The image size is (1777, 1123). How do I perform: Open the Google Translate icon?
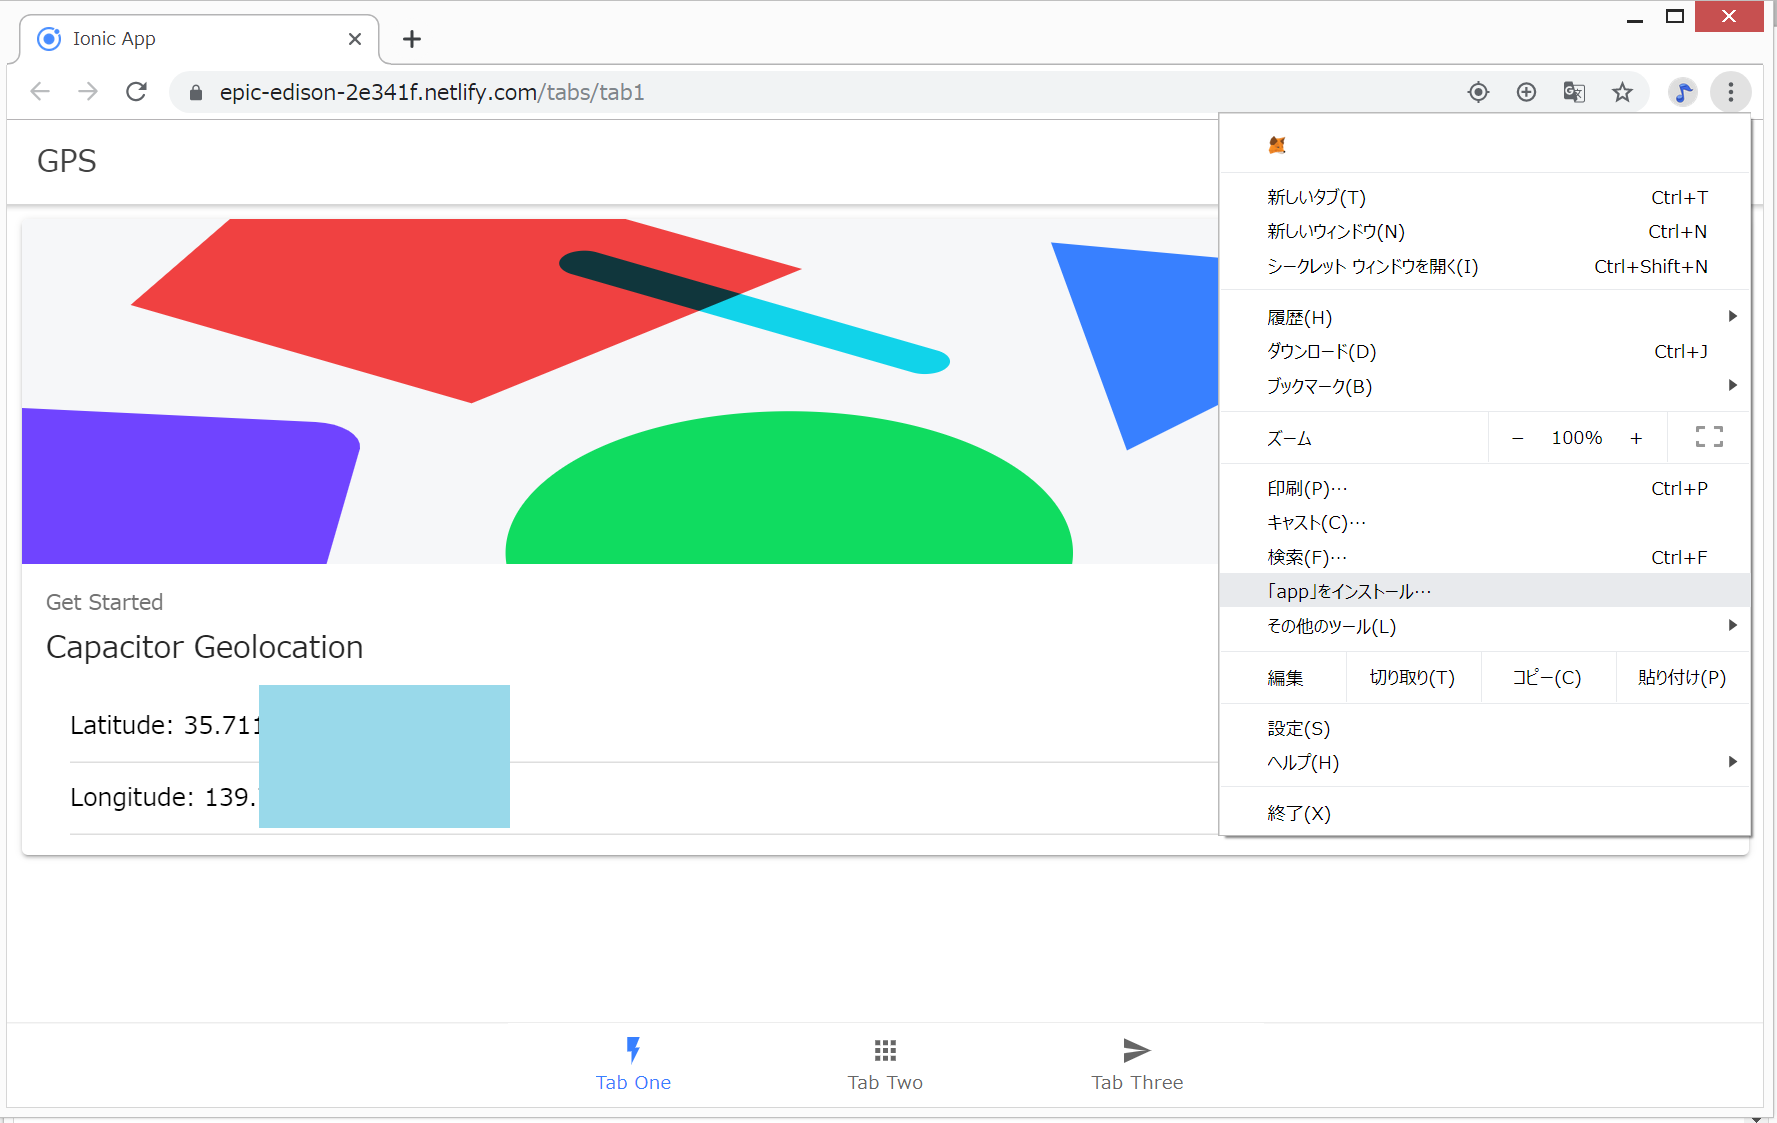coord(1574,92)
